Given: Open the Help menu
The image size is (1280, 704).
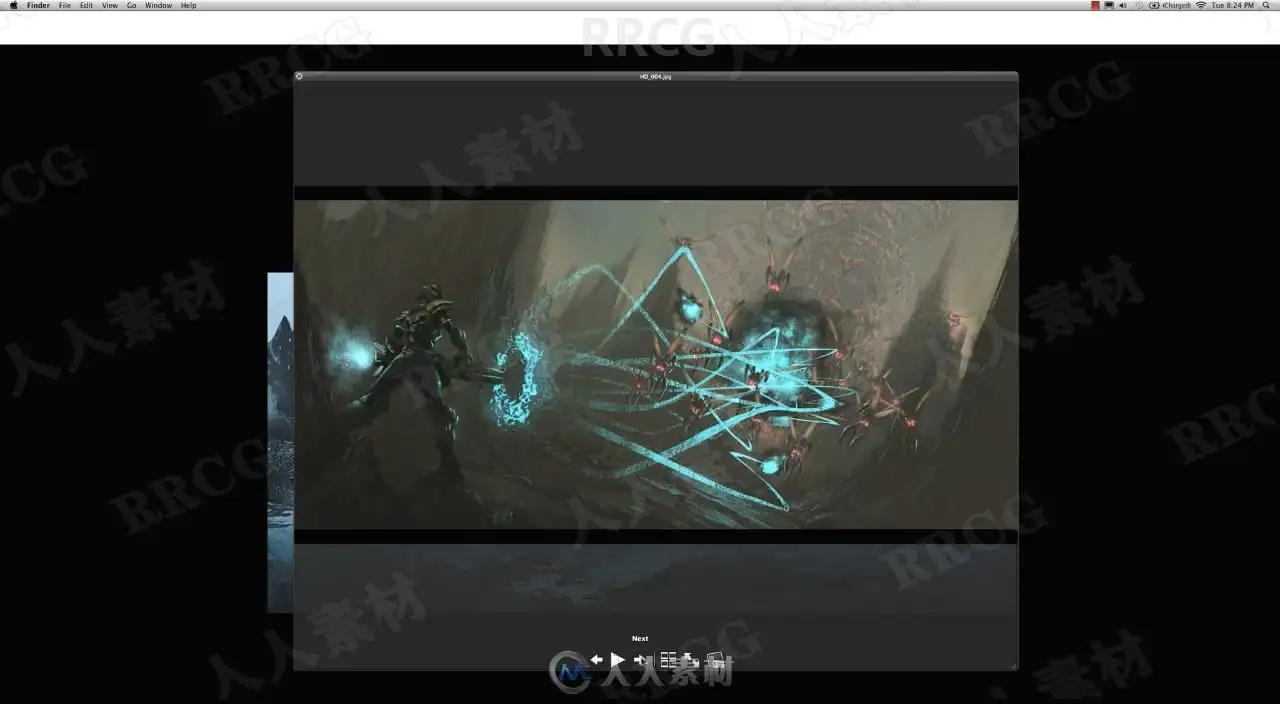Looking at the screenshot, I should coord(188,5).
